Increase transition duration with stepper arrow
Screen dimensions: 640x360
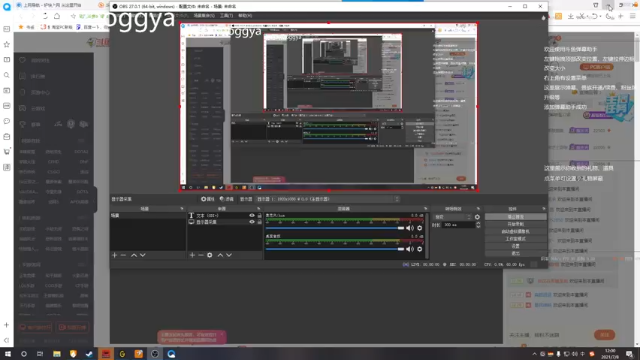[478, 223]
